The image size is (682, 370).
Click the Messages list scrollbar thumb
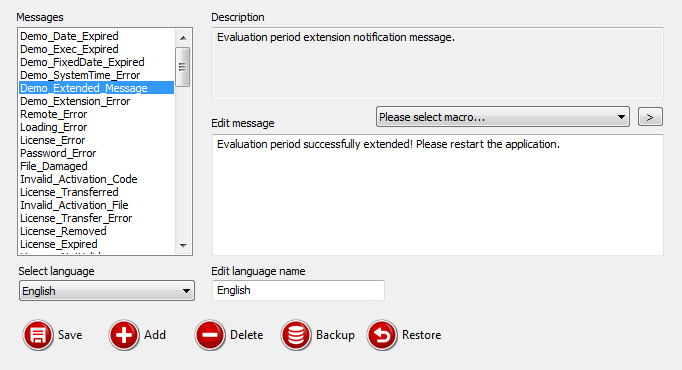tap(183, 67)
